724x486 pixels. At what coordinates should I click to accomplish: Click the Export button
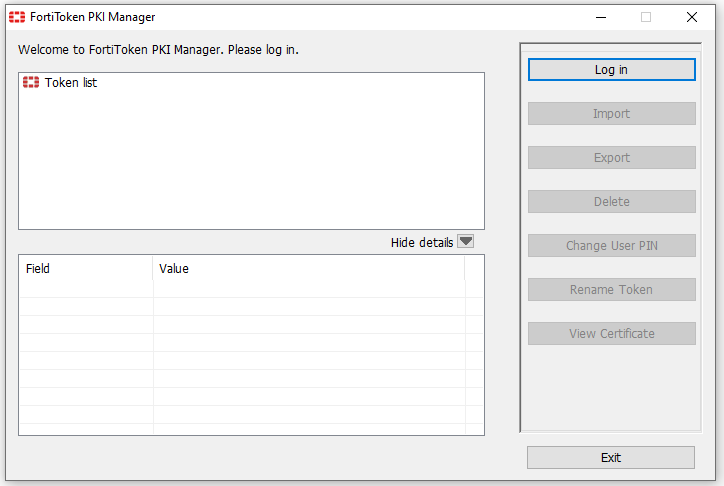click(611, 158)
